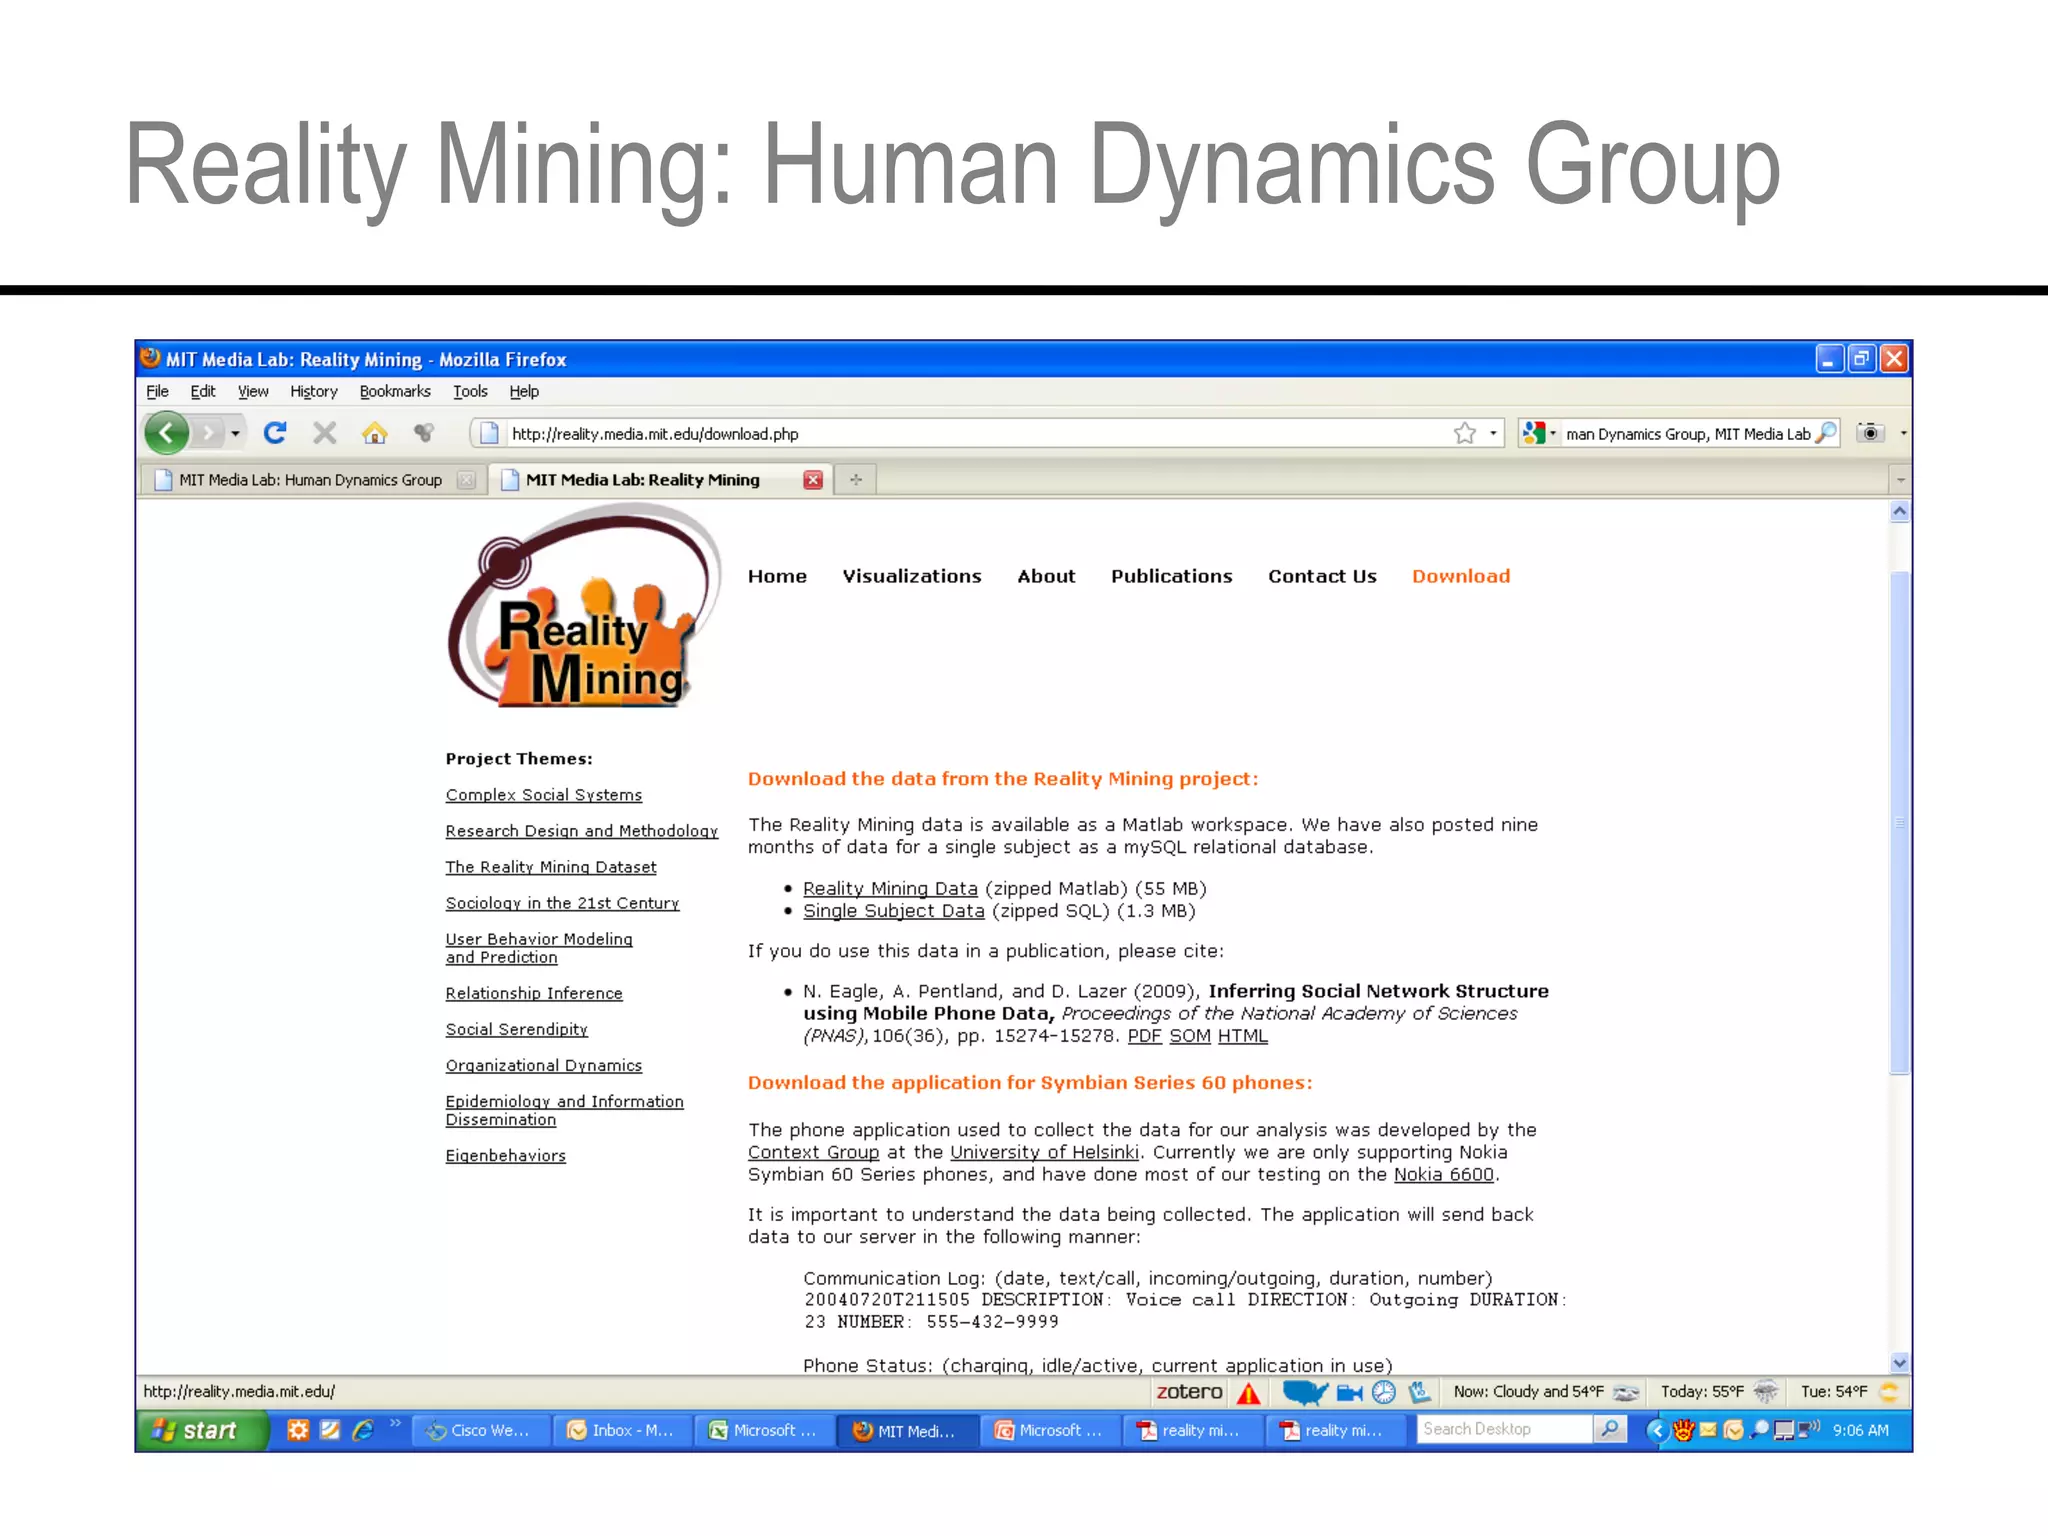Click the Tue: 54°F forecast entry
2048x1536 pixels.
click(1834, 1391)
